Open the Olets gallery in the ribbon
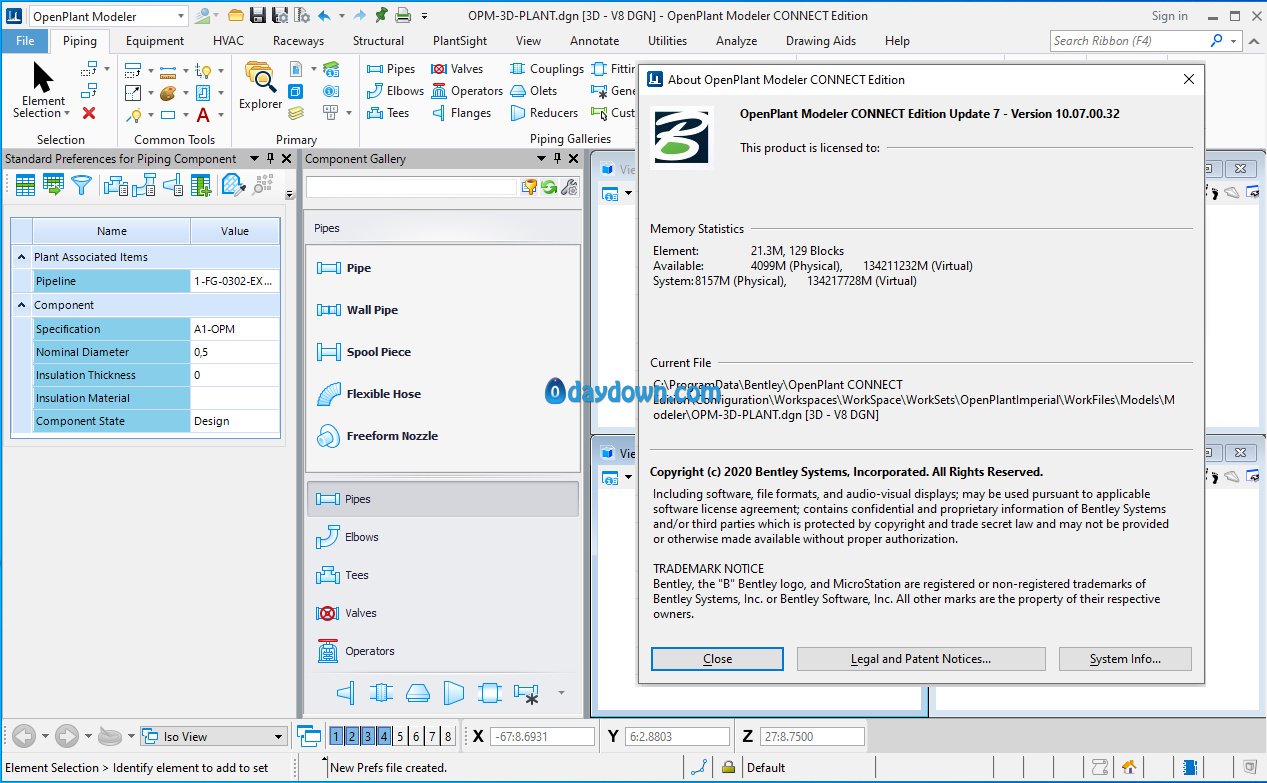The height and width of the screenshot is (783, 1267). coord(533,91)
